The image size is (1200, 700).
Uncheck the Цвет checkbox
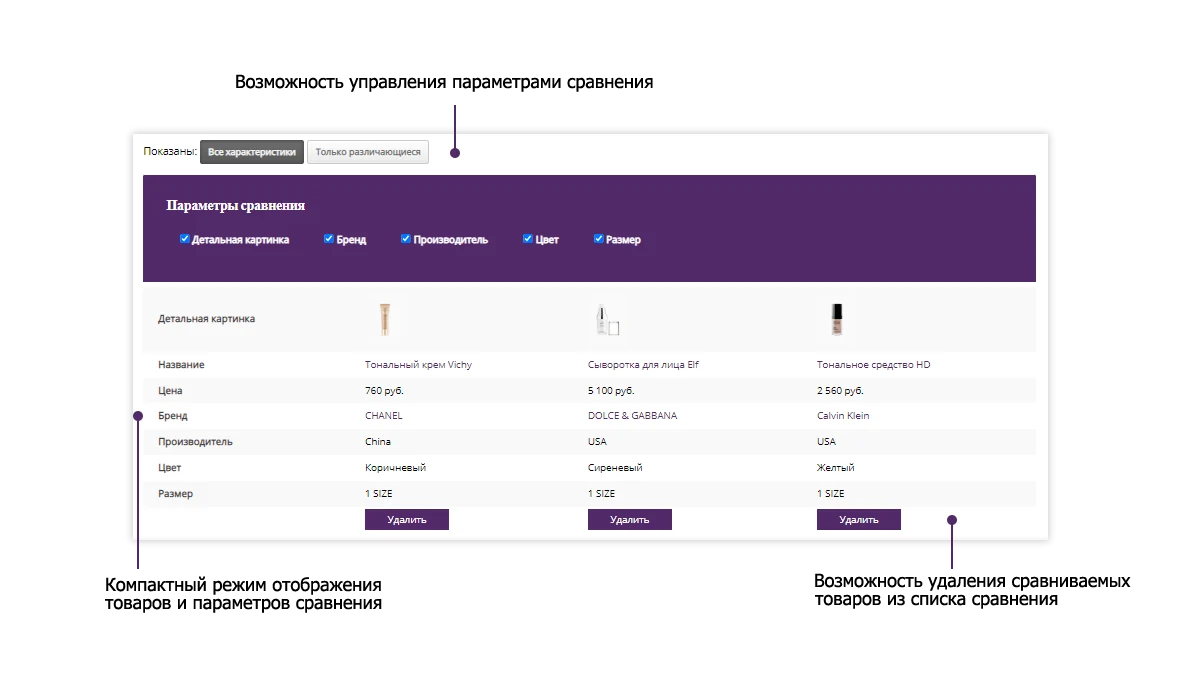(528, 239)
